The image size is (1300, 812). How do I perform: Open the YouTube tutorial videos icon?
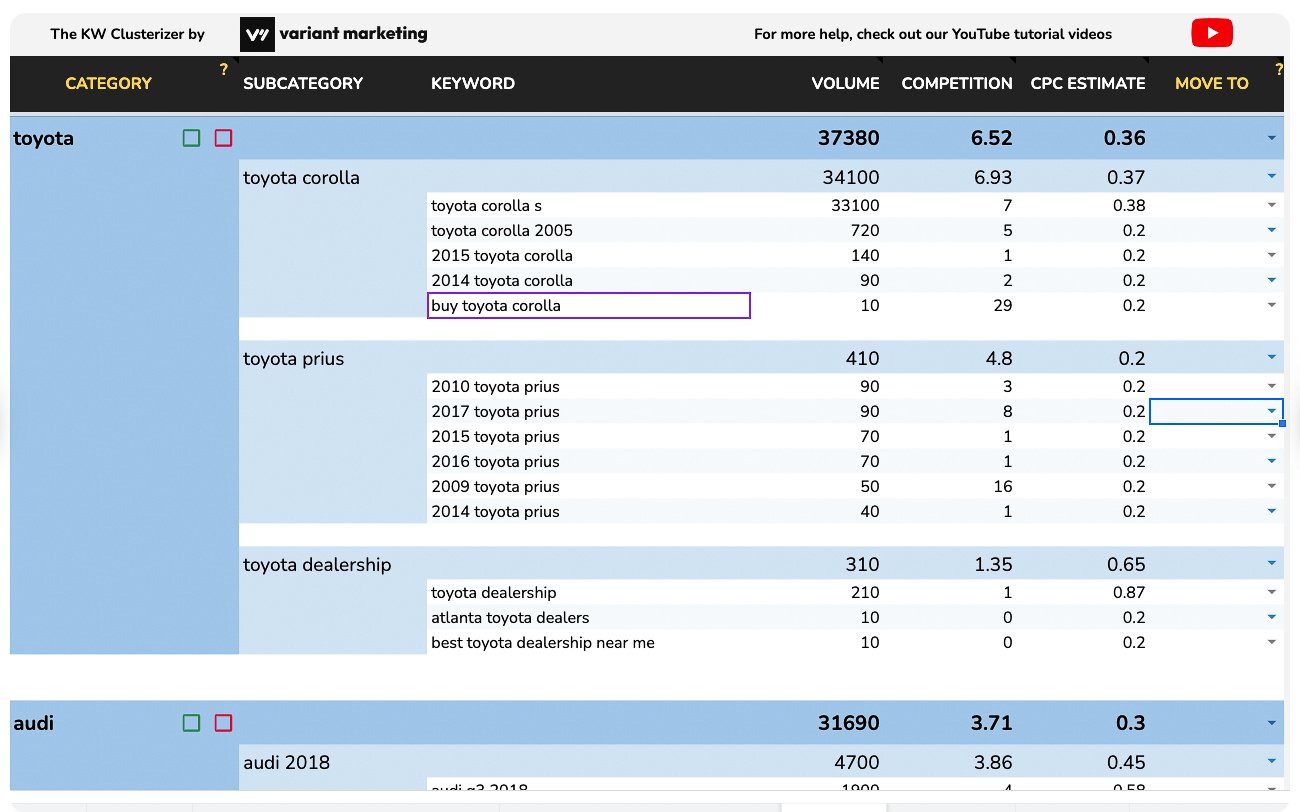tap(1212, 34)
